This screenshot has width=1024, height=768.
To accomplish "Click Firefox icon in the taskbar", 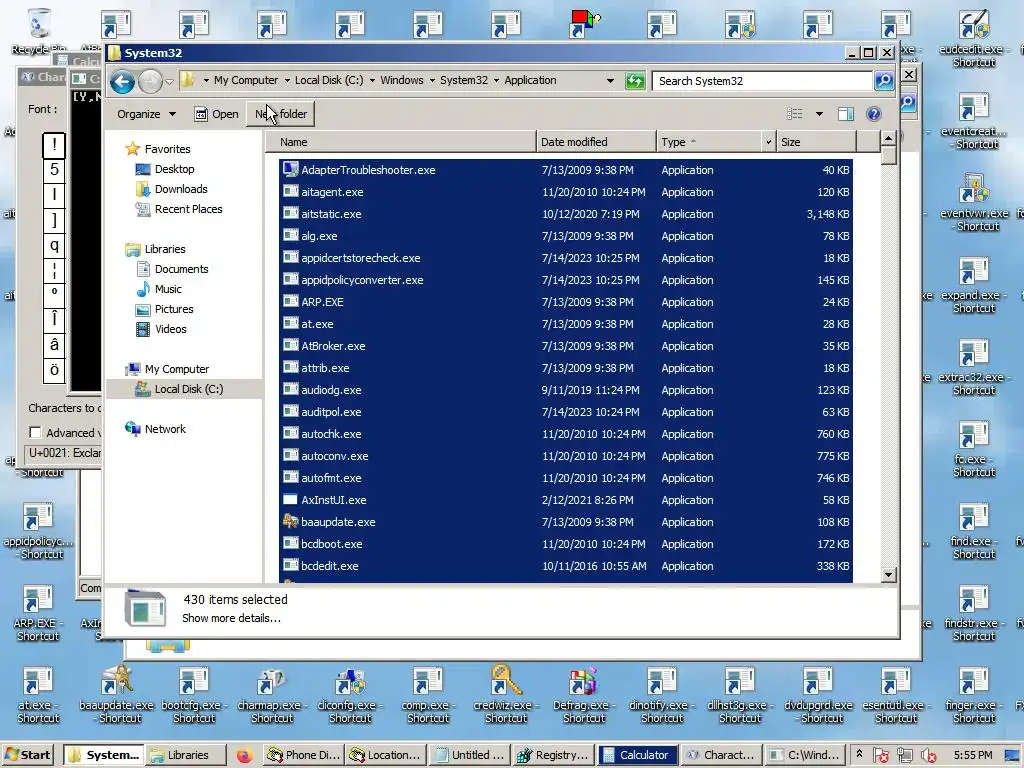I will (x=244, y=755).
